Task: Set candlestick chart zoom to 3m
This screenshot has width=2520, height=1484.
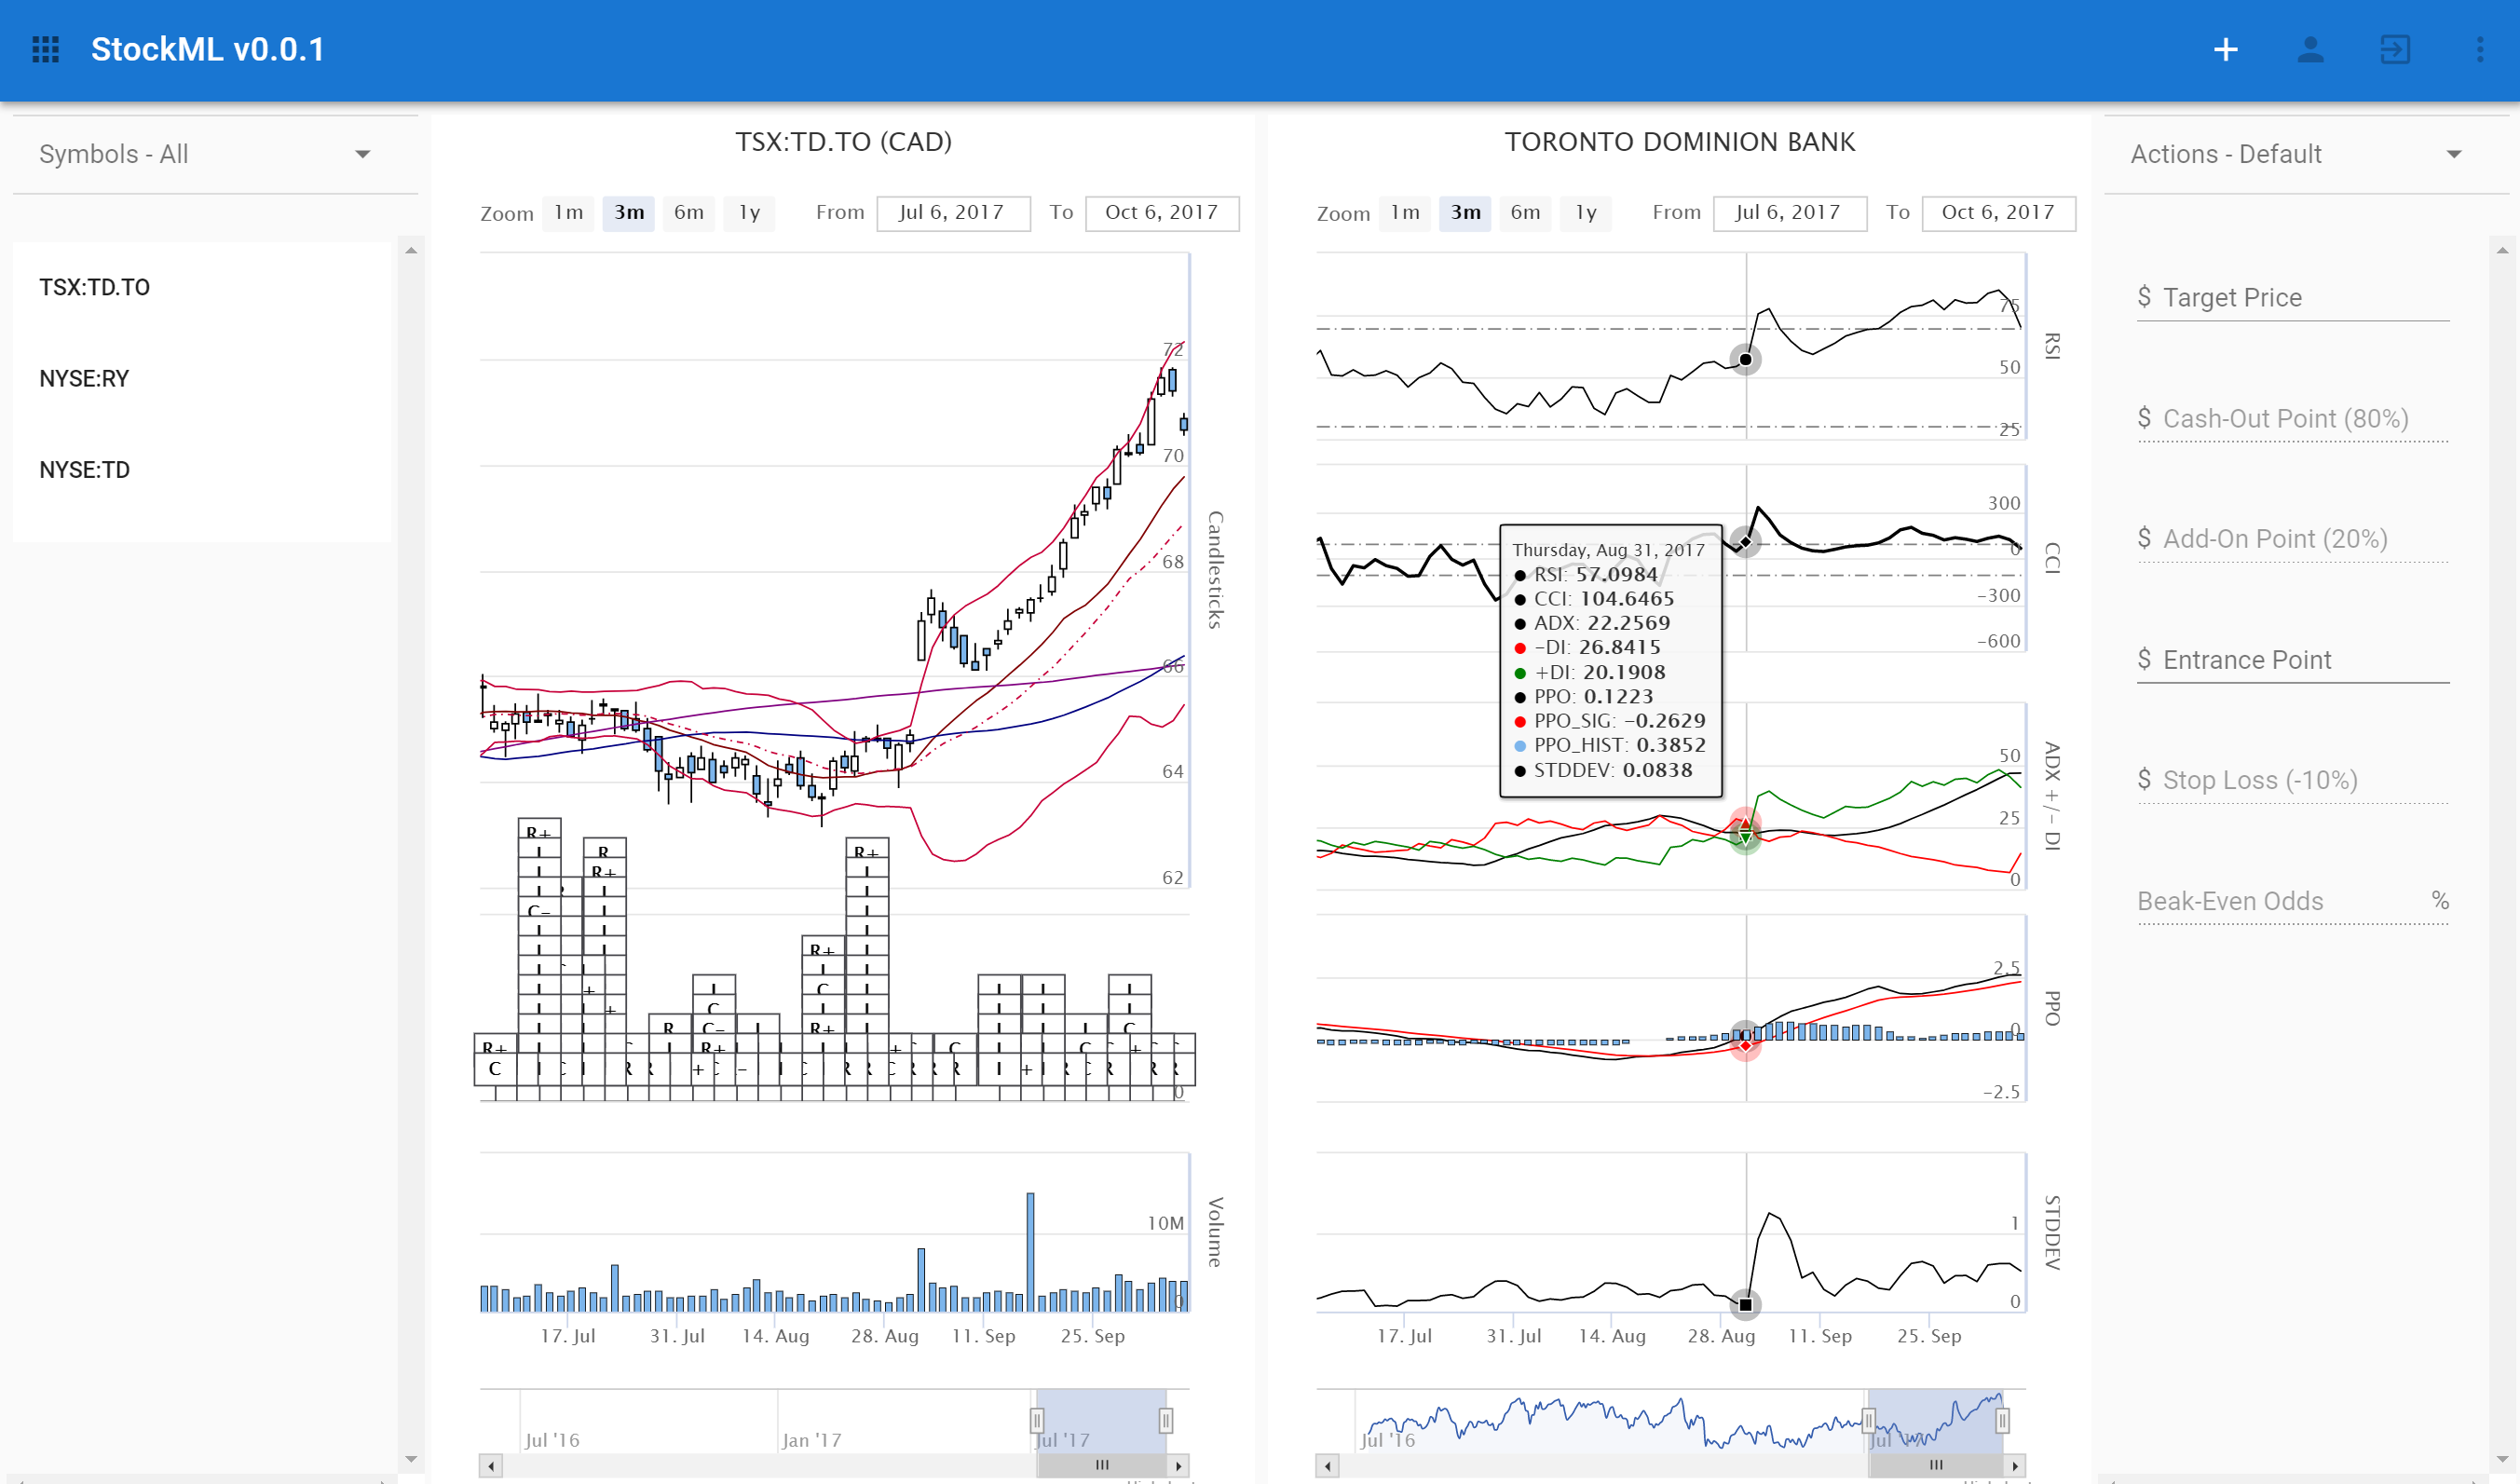Action: [x=628, y=213]
